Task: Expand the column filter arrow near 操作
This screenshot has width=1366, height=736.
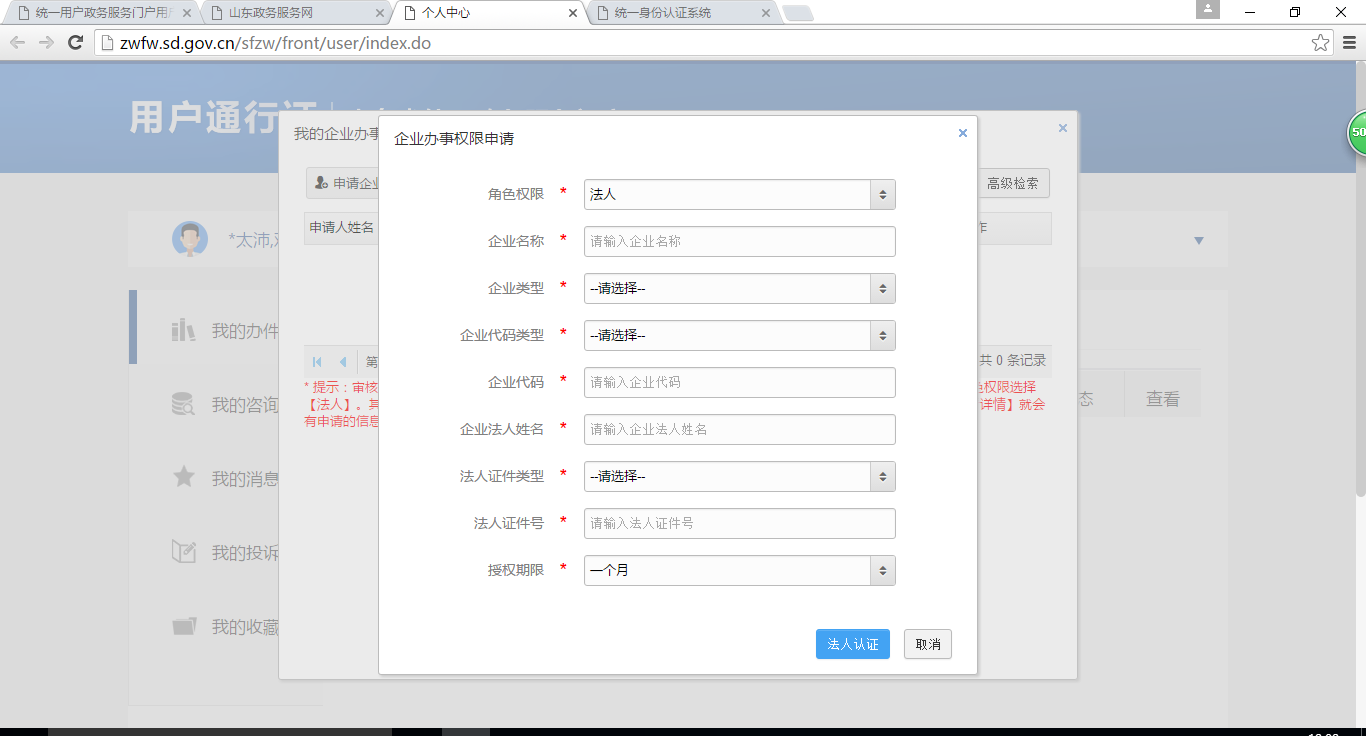Action: click(x=1197, y=239)
